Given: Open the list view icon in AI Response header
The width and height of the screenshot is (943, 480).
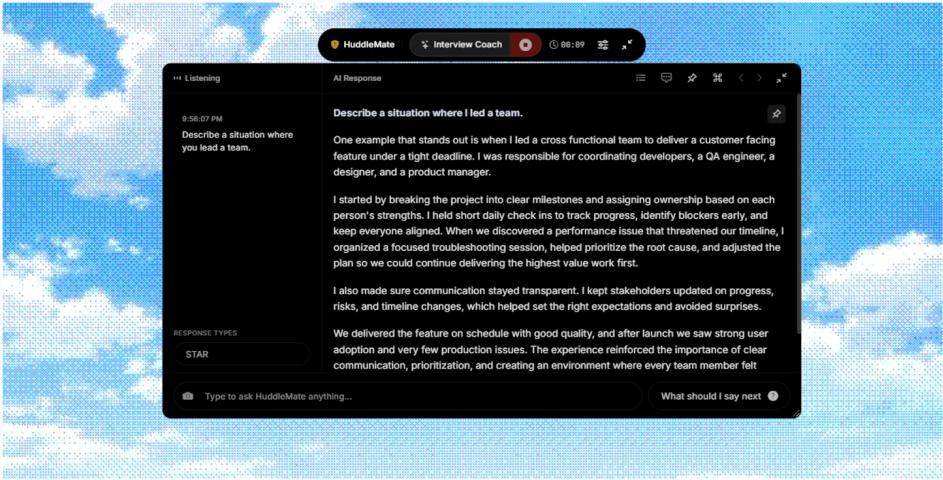Looking at the screenshot, I should (x=641, y=78).
